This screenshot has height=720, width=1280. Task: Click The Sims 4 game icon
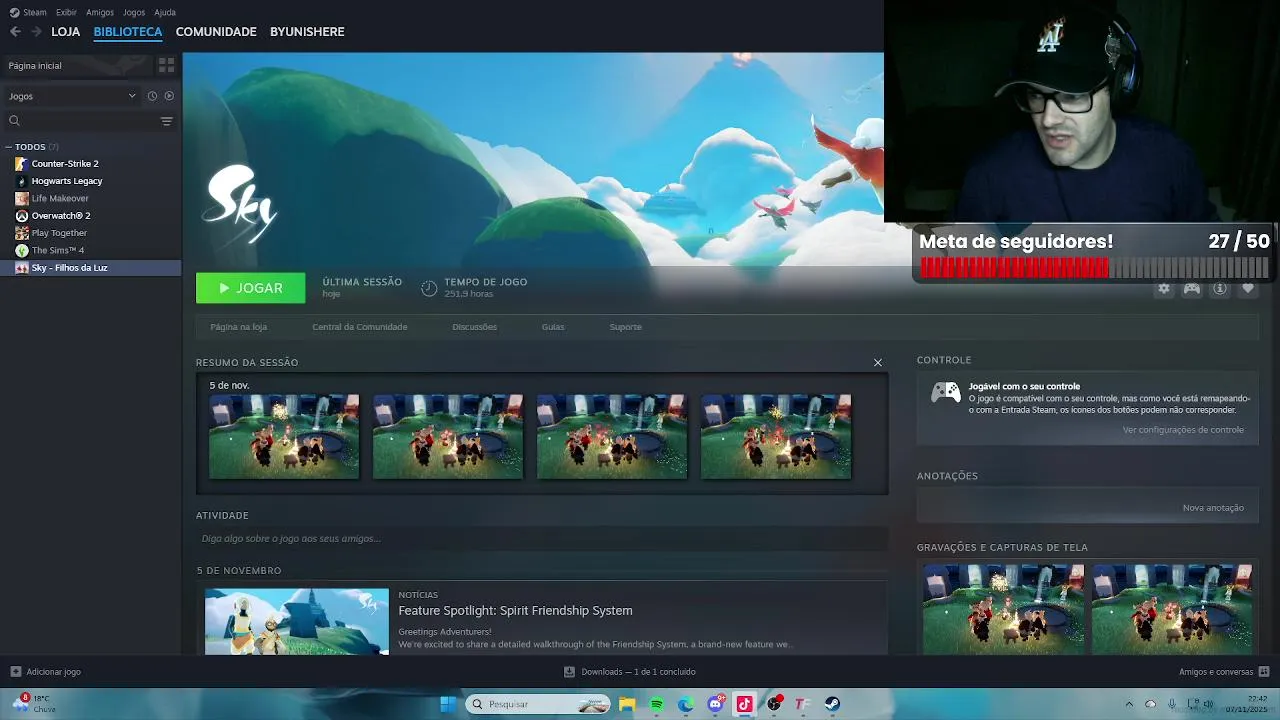(x=21, y=250)
